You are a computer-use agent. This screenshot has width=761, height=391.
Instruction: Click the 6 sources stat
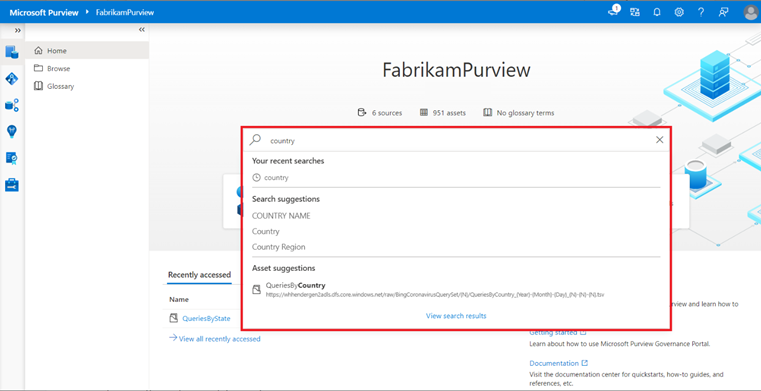coord(380,113)
